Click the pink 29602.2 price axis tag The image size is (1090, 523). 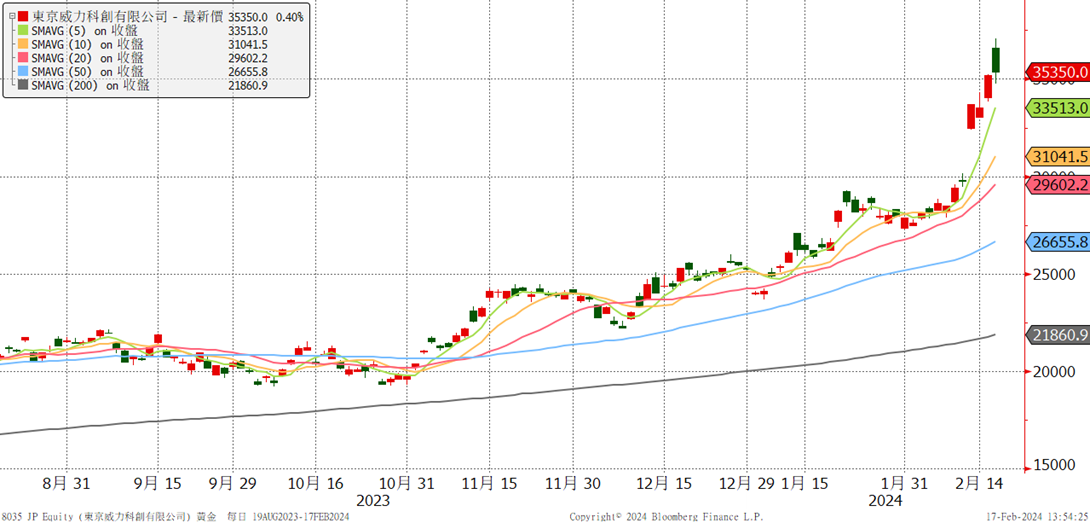tap(1057, 184)
